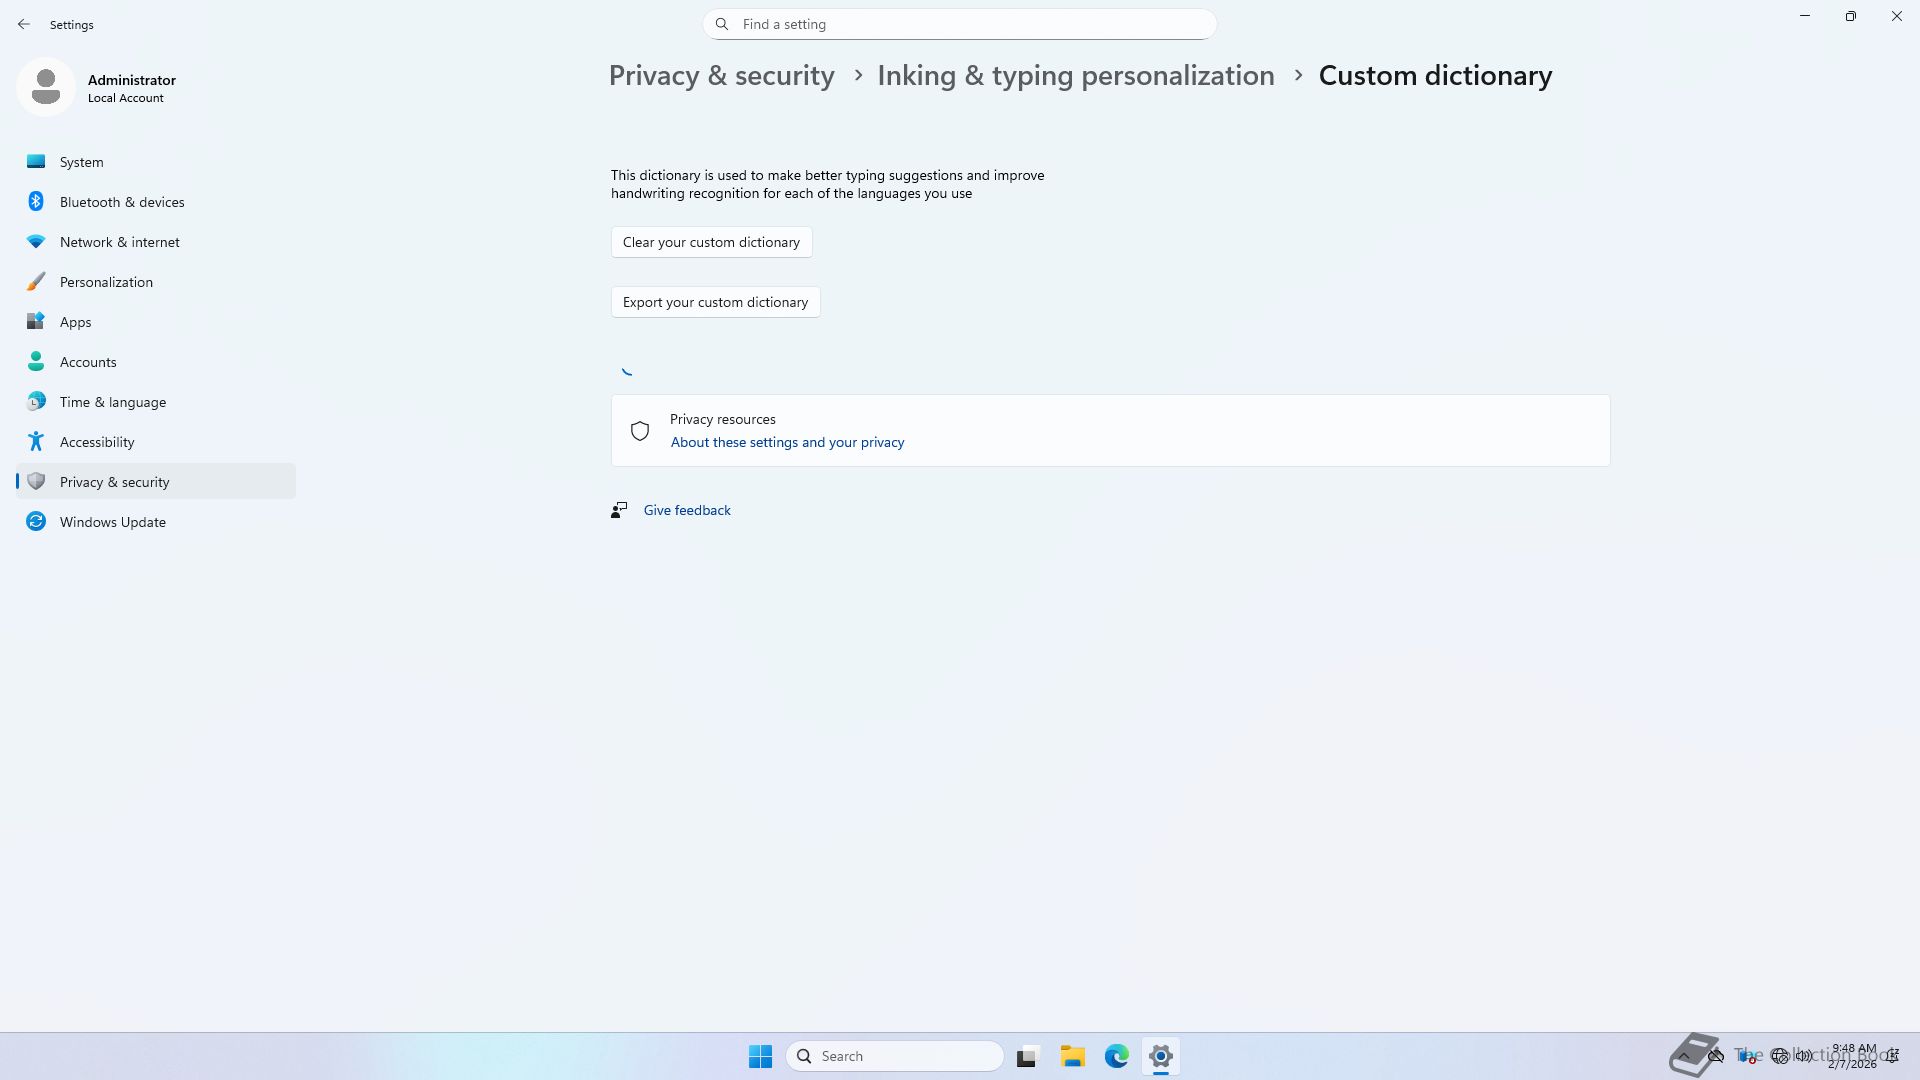Screen dimensions: 1920x1080
Task: Open About these settings and your privacy
Action: (x=787, y=442)
